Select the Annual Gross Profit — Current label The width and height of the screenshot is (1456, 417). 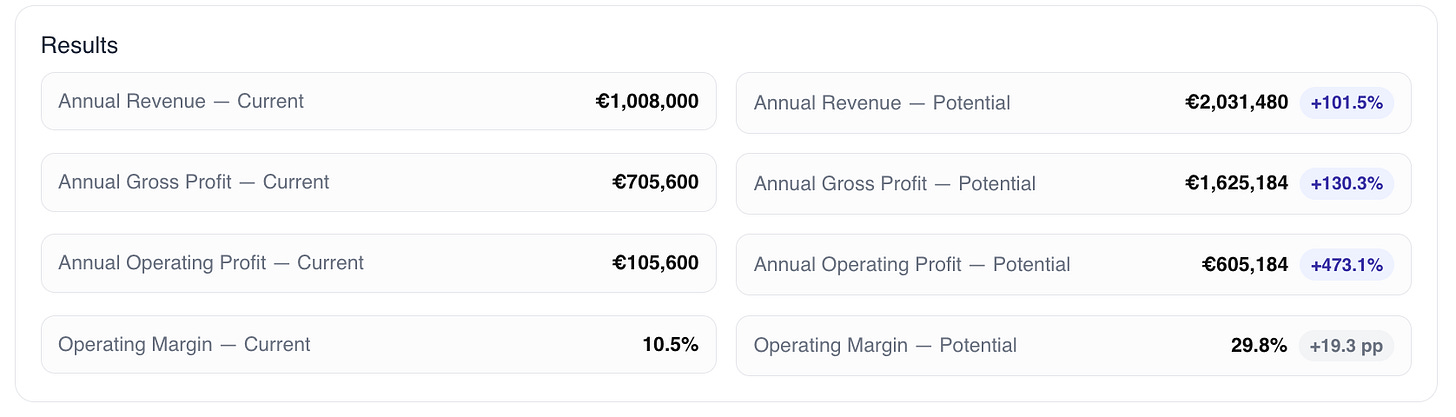pyautogui.click(x=194, y=182)
